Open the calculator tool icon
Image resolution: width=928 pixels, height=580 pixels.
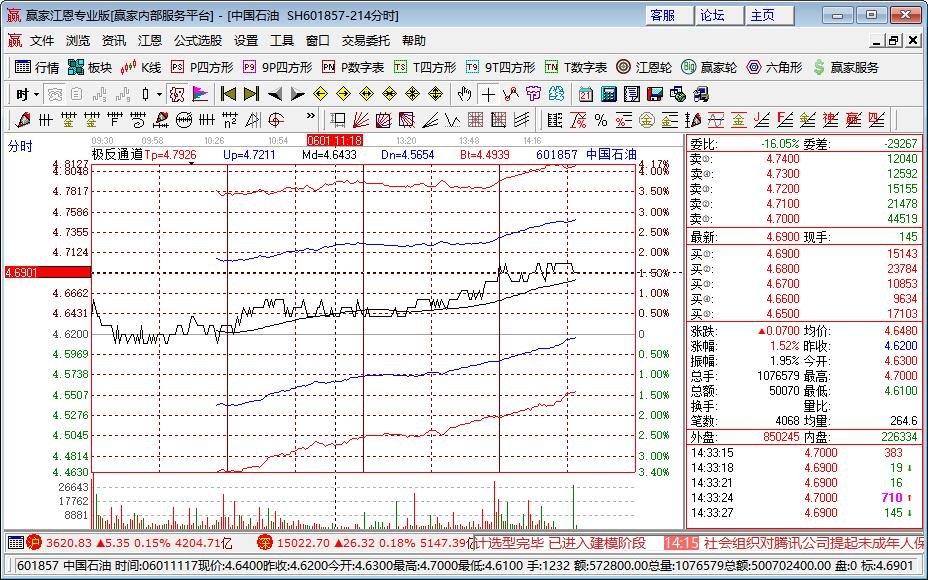point(609,94)
